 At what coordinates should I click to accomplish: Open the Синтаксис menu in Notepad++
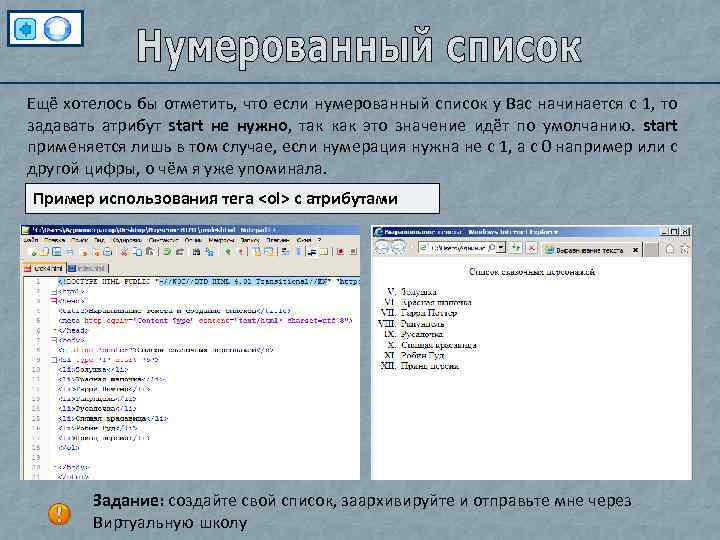(163, 240)
